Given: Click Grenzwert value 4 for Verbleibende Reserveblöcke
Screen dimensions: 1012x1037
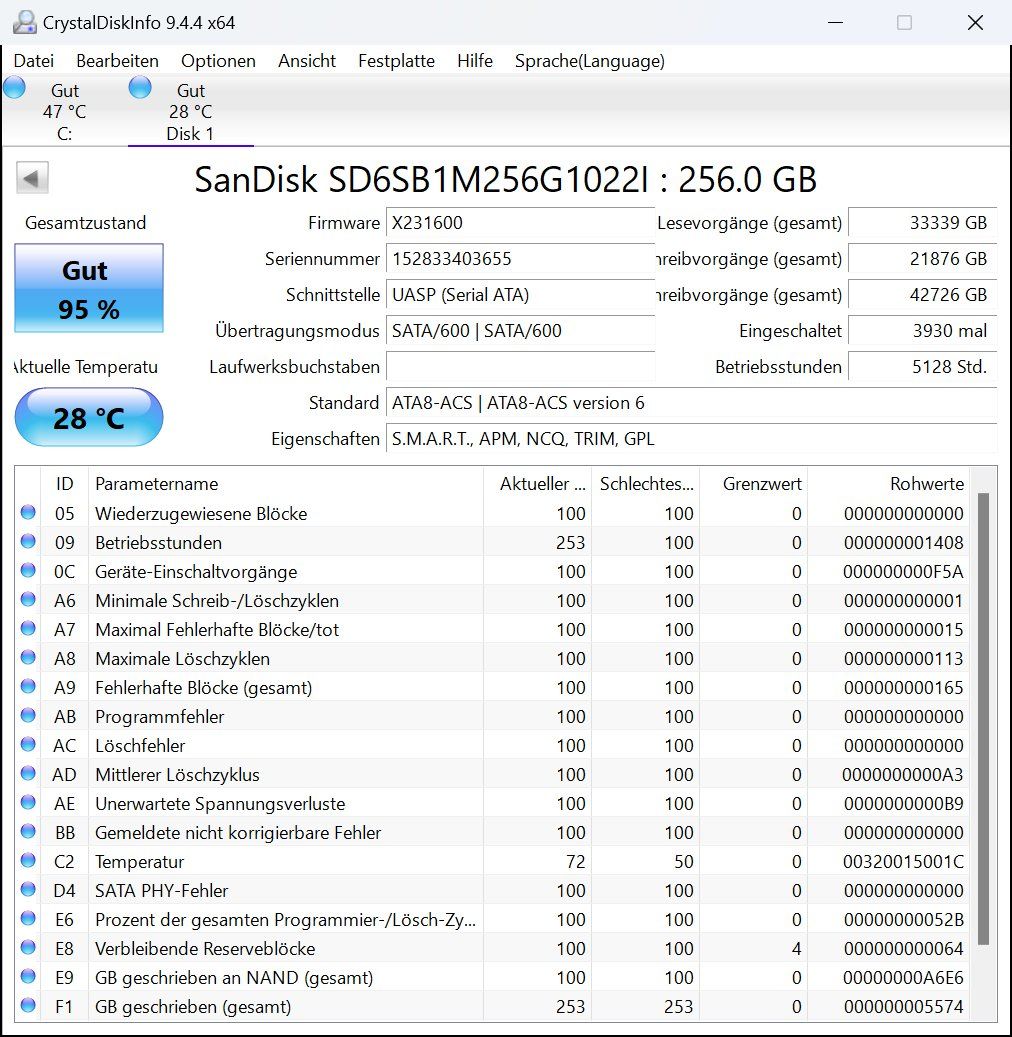Looking at the screenshot, I should pyautogui.click(x=796, y=948).
